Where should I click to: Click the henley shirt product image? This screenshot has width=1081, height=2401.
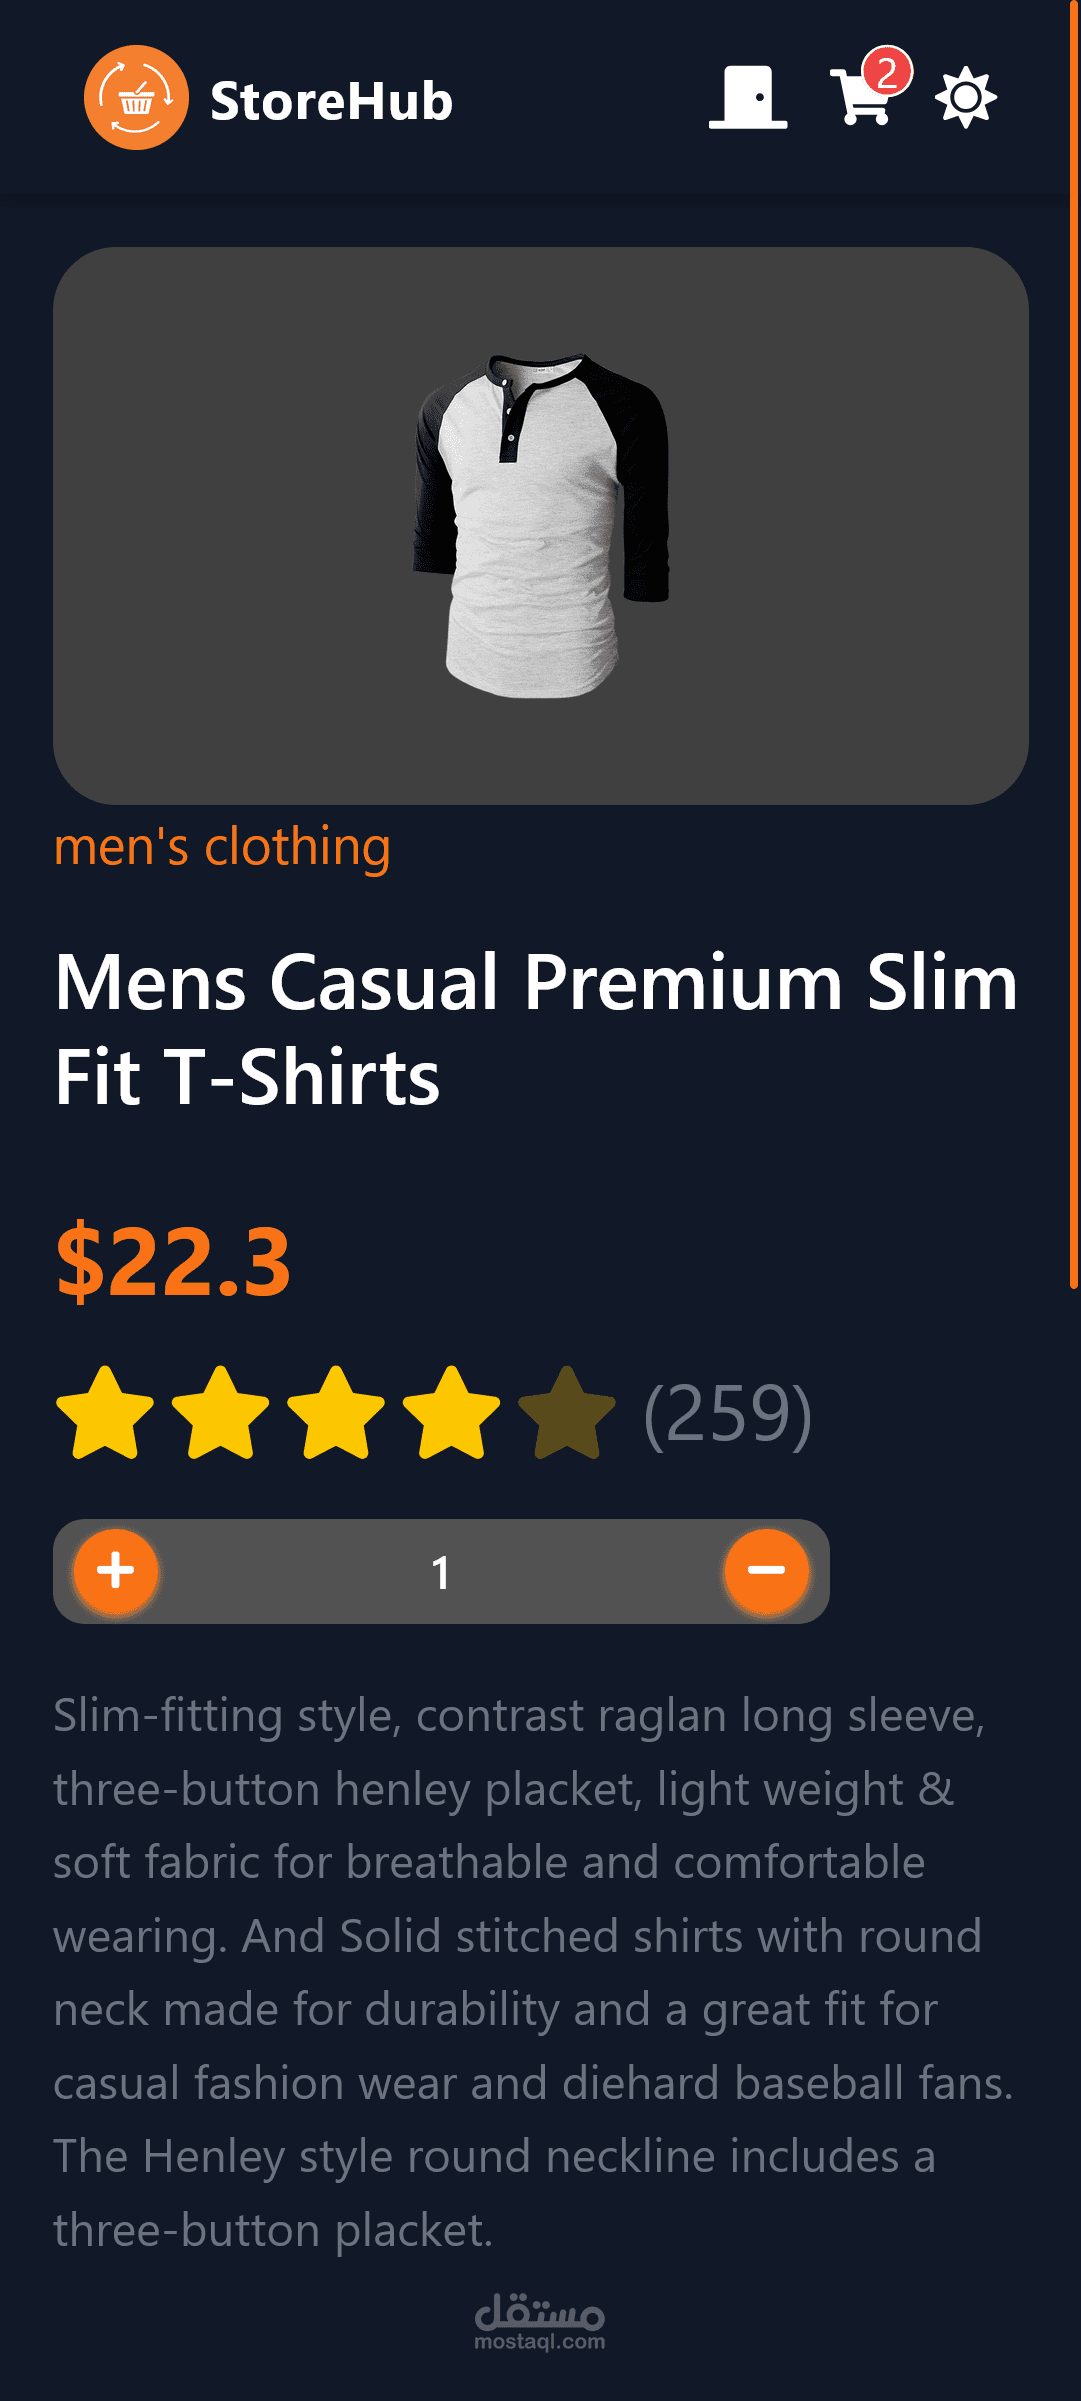click(541, 525)
